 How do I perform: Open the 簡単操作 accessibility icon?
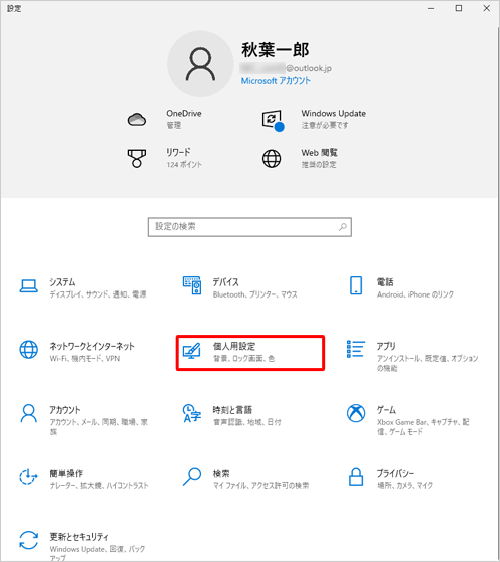[x=28, y=477]
